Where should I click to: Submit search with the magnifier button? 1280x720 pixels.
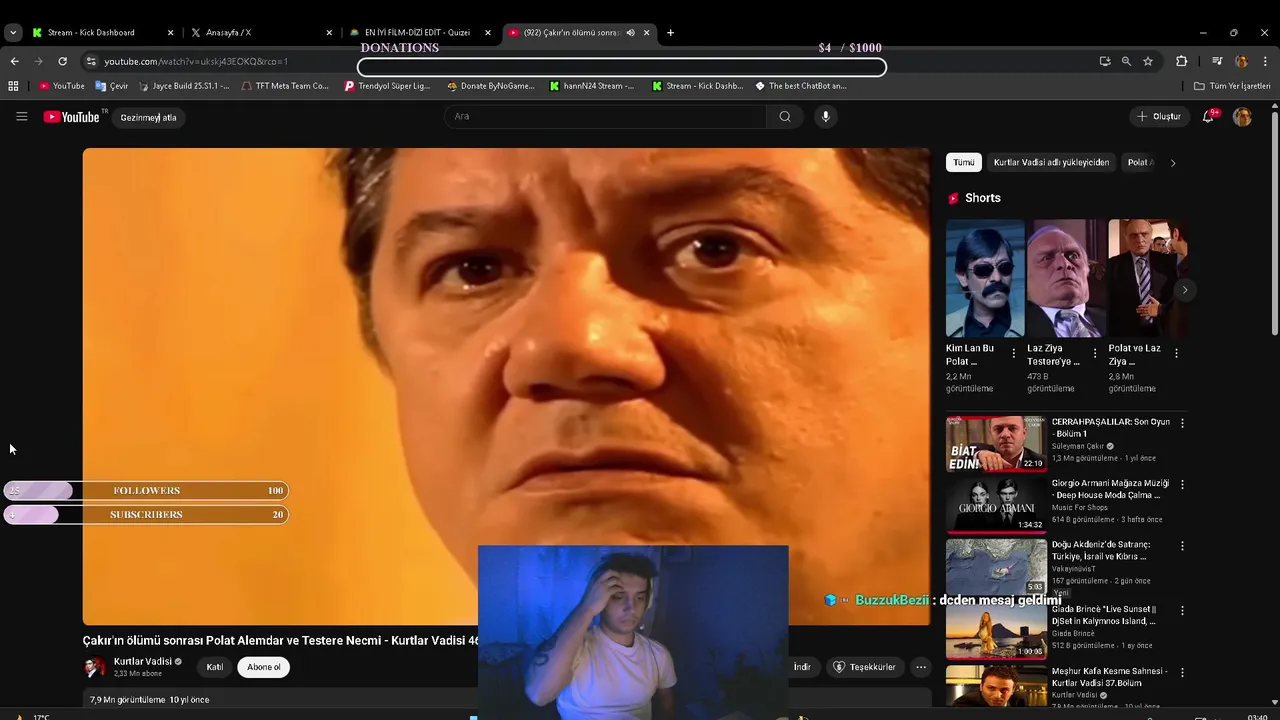785,117
